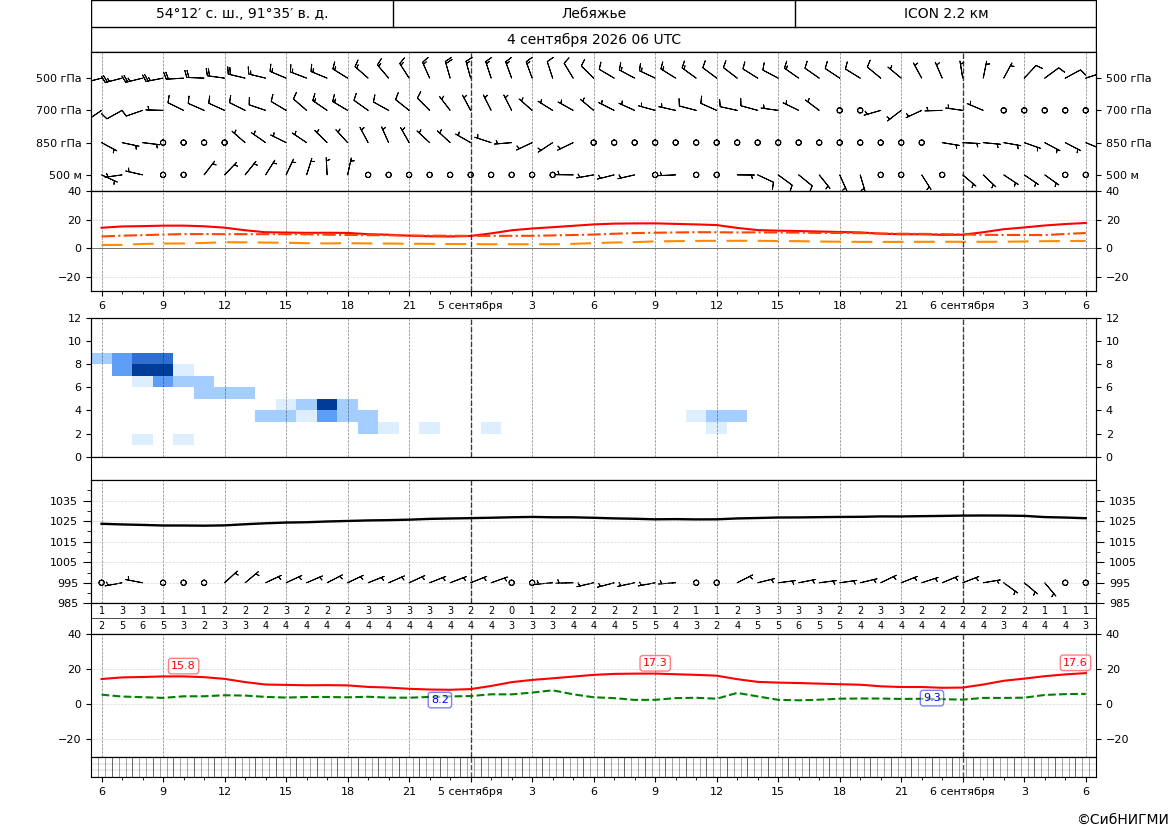Click the ©СибНИГМИ copyright text
1169x827 pixels.
click(x=1123, y=819)
